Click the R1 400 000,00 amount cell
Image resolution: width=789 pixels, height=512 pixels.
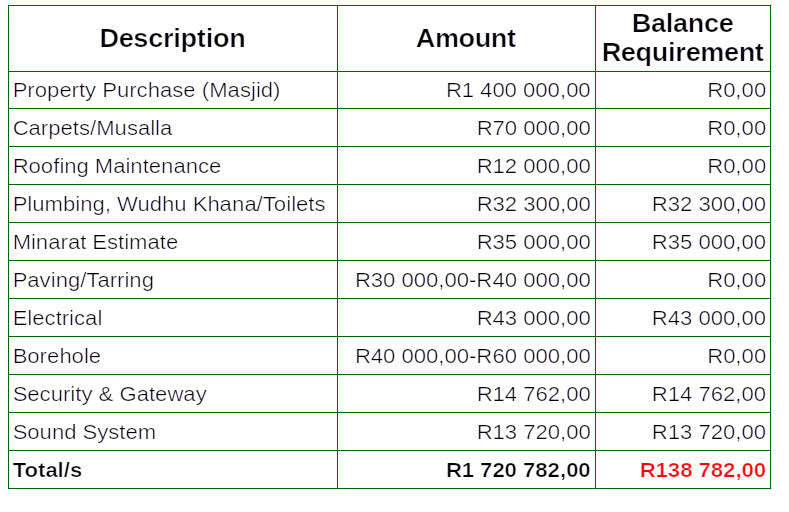point(518,90)
